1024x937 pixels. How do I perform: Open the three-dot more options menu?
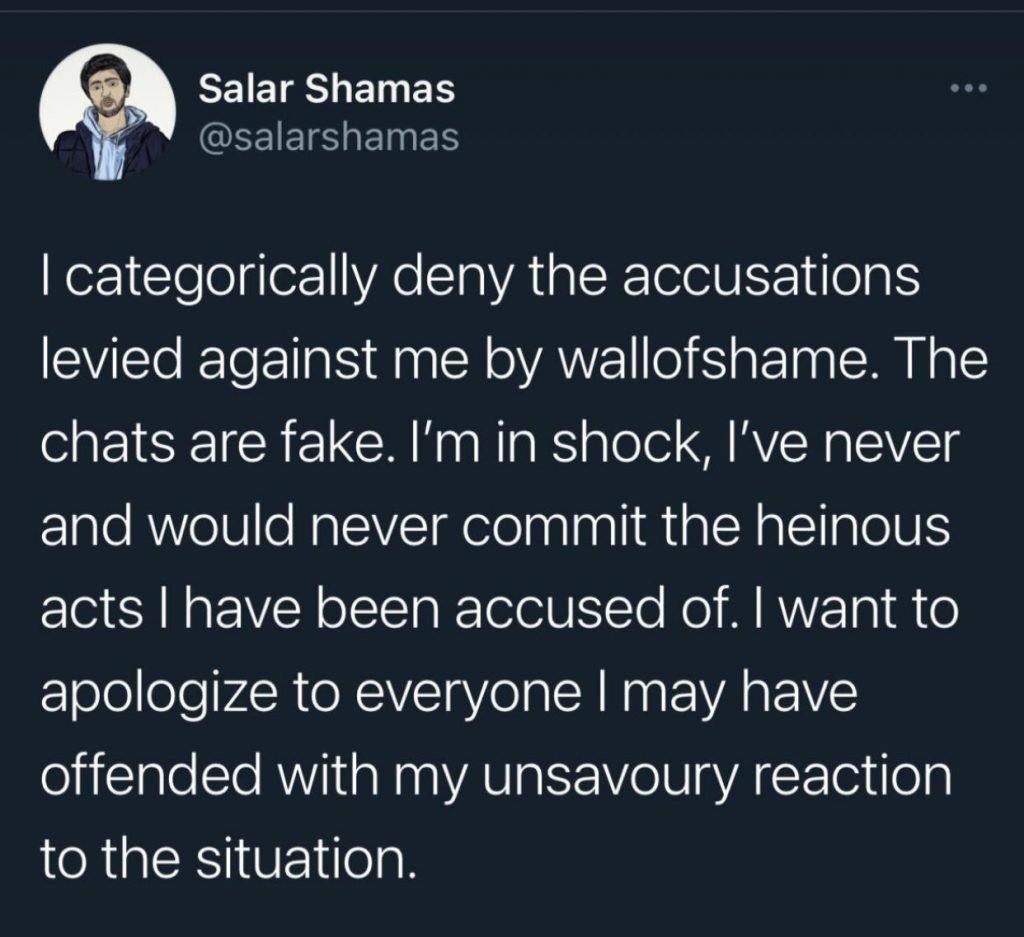pos(969,91)
